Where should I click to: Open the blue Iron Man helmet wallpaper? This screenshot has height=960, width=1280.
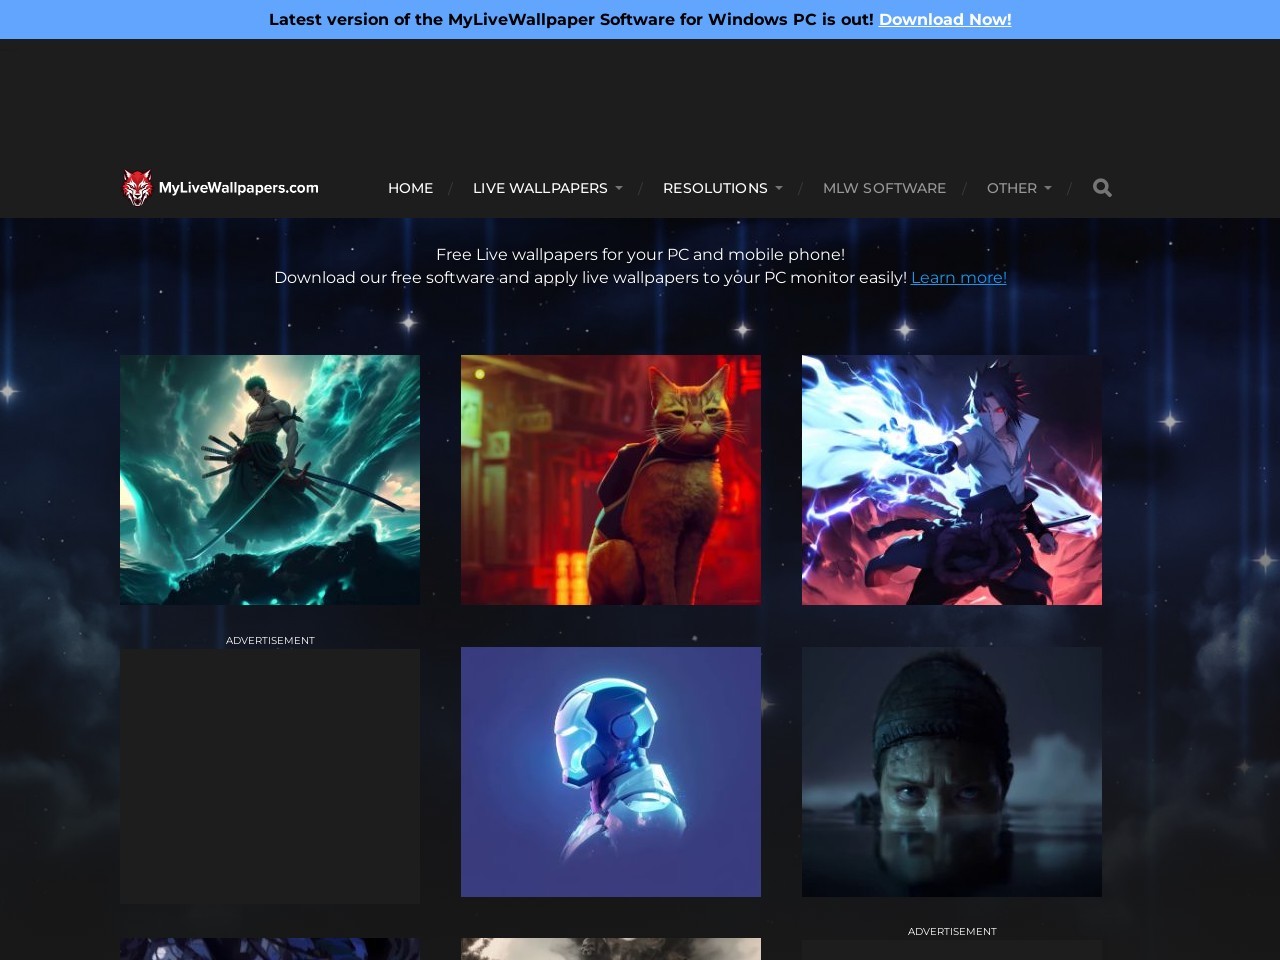point(611,772)
